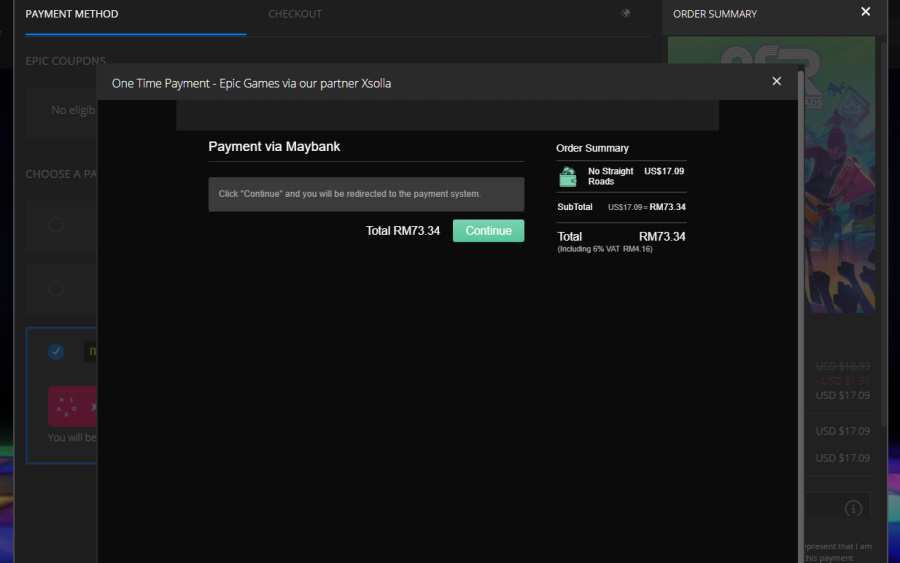Screen dimensions: 900x563
Task: Switch to the Payment Method tab
Action: click(72, 14)
